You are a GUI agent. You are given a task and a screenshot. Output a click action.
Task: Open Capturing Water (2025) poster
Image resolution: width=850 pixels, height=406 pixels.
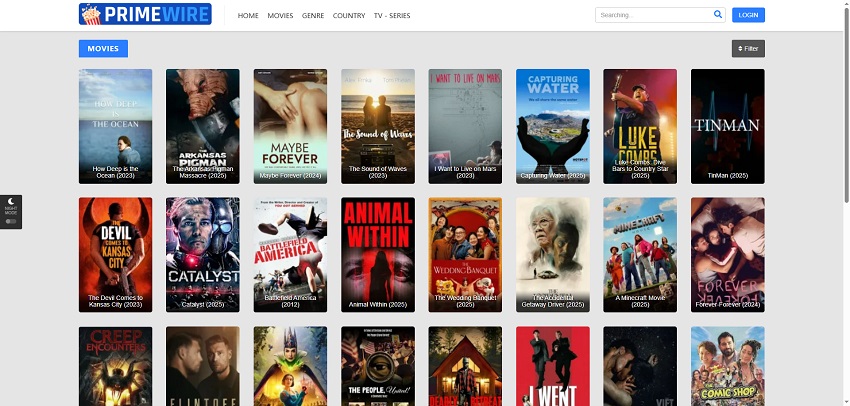tap(553, 126)
